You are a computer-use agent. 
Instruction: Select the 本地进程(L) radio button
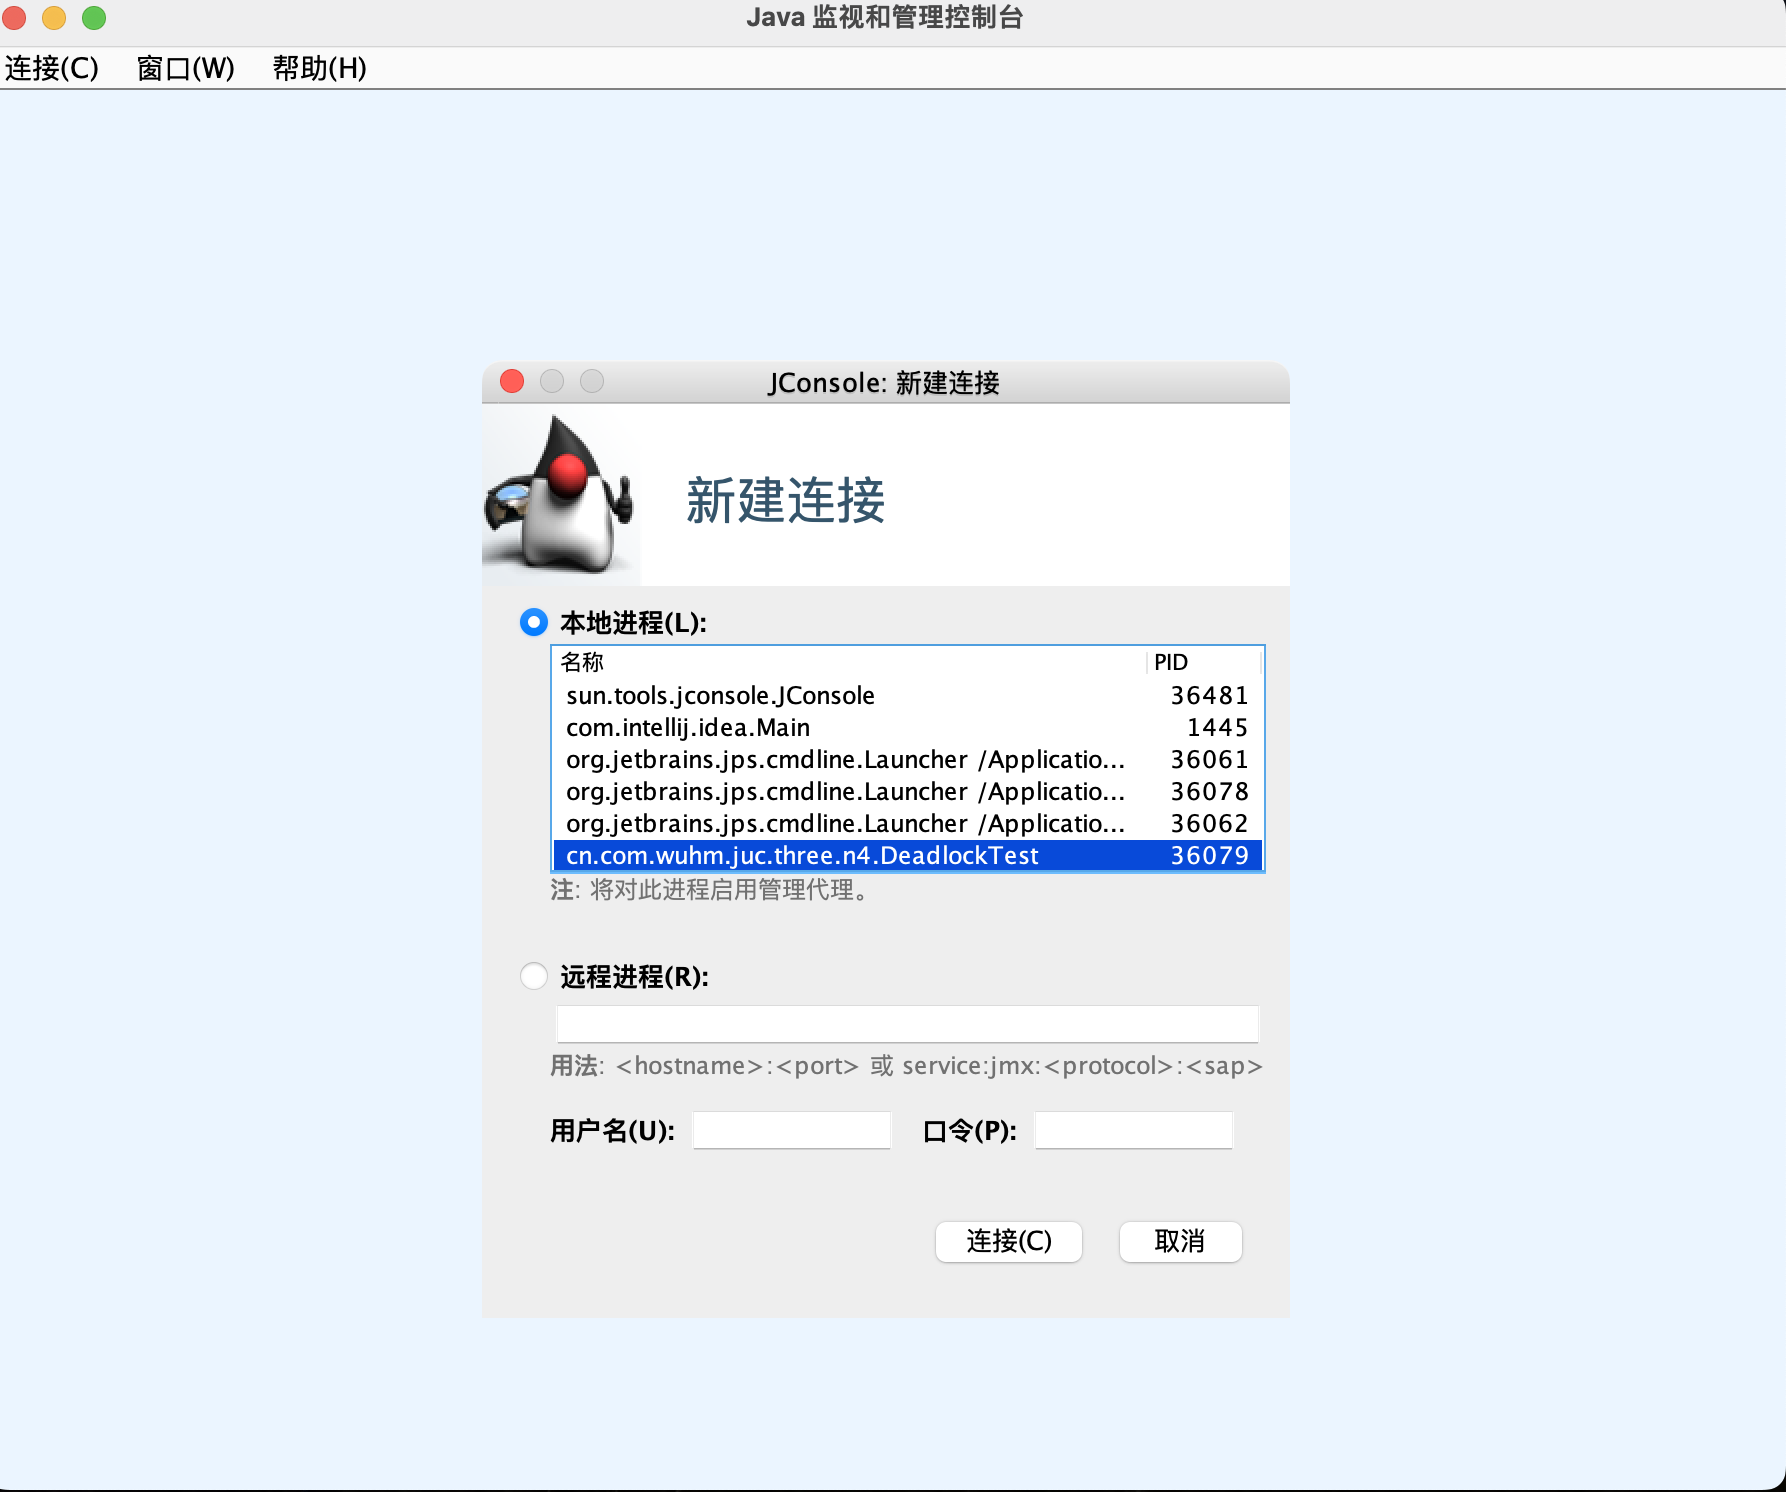tap(534, 622)
